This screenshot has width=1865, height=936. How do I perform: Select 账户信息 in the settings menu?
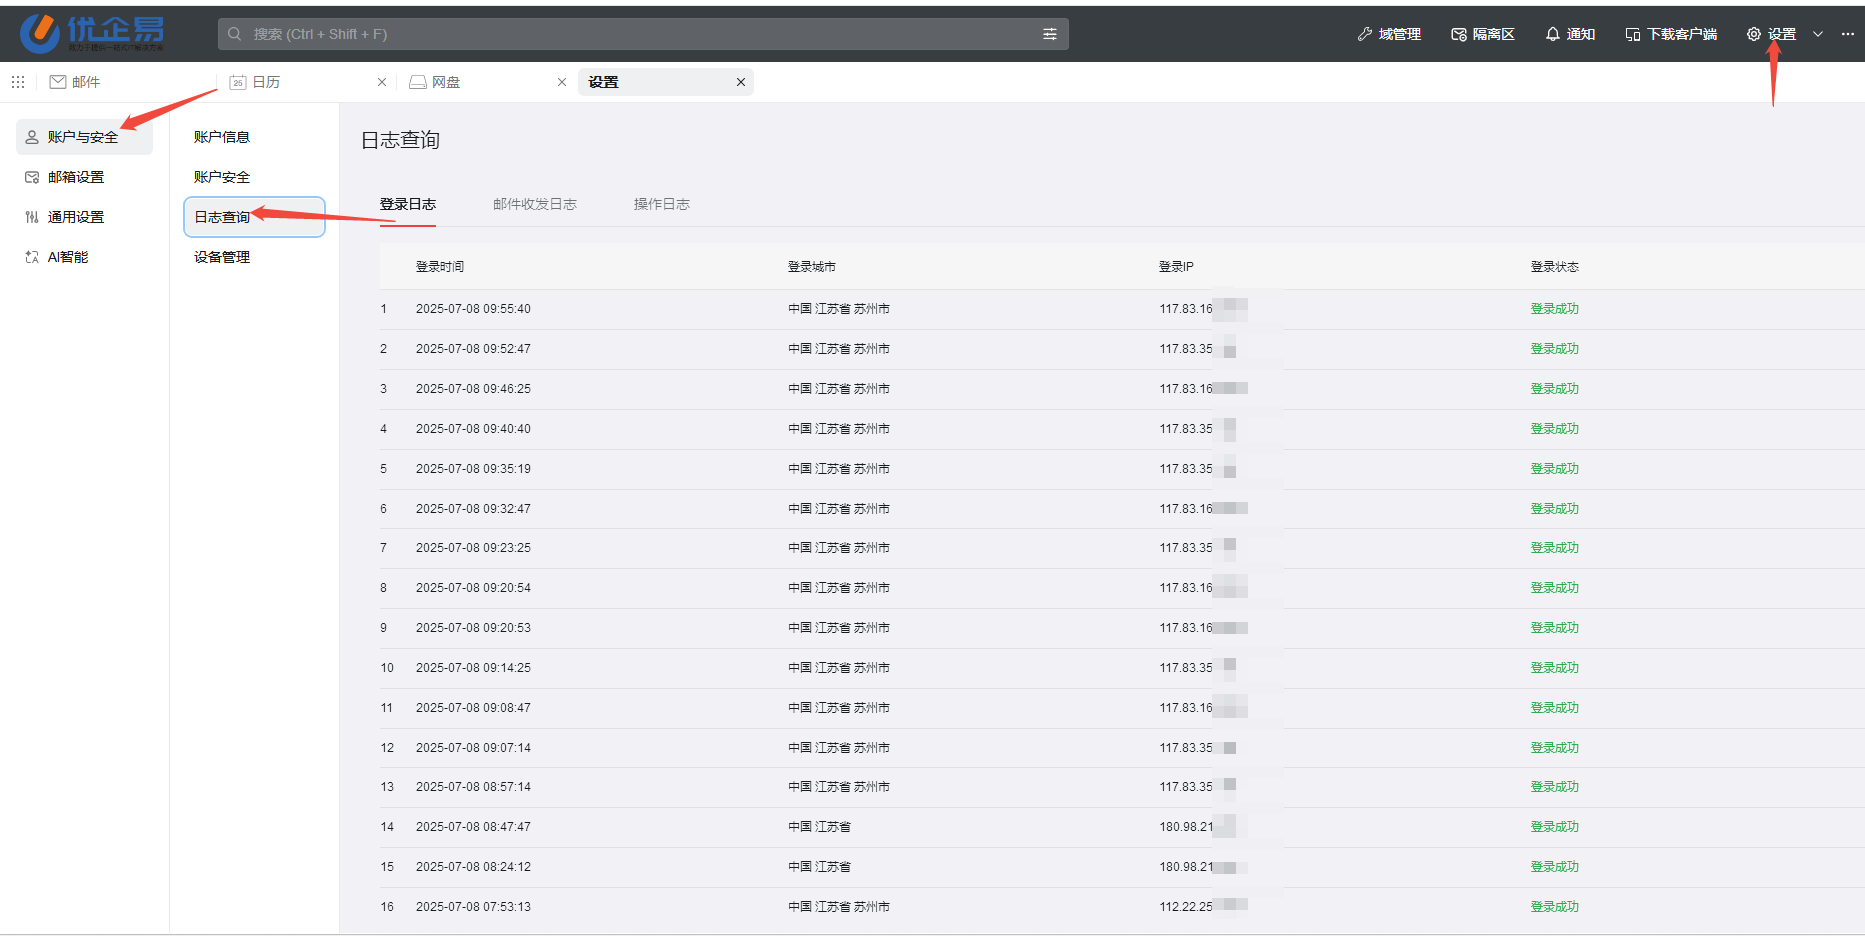[x=222, y=137]
